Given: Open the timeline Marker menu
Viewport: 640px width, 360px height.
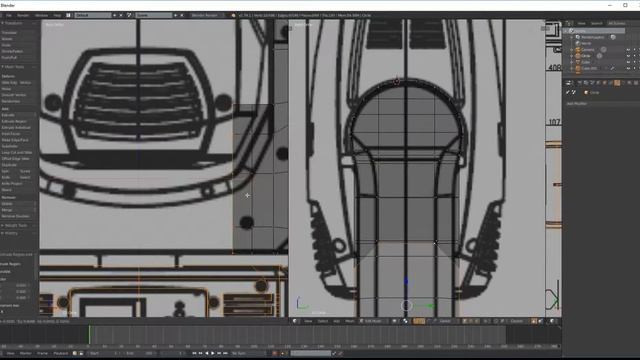Looking at the screenshot, I should [x=26, y=353].
